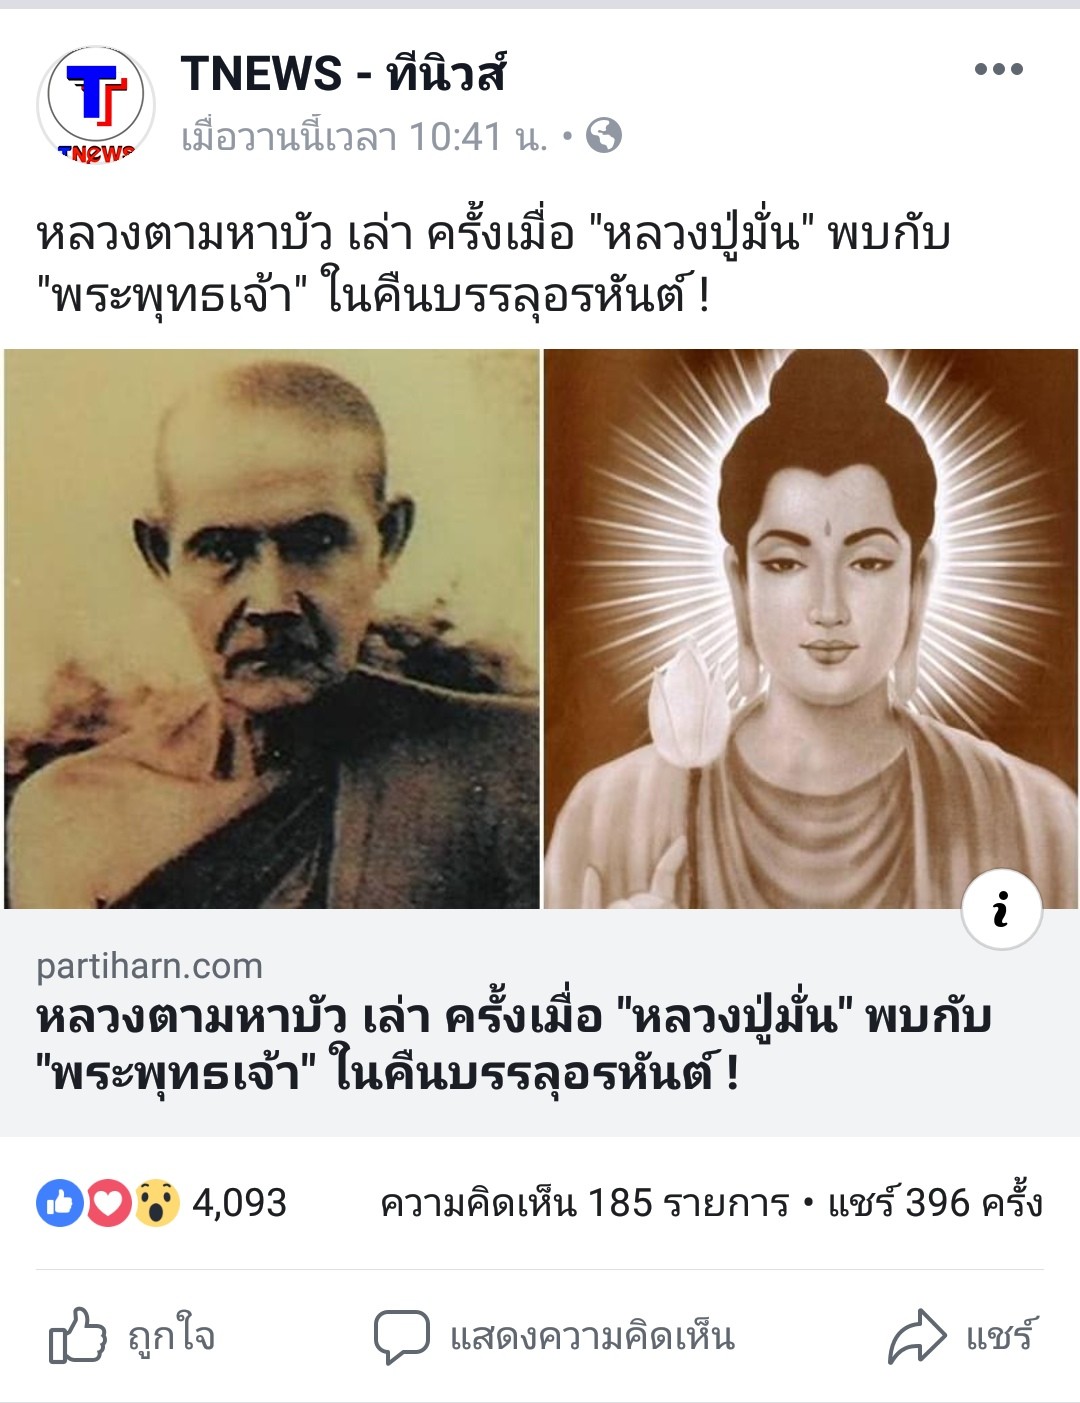Open the three-dot post options menu

click(x=999, y=69)
